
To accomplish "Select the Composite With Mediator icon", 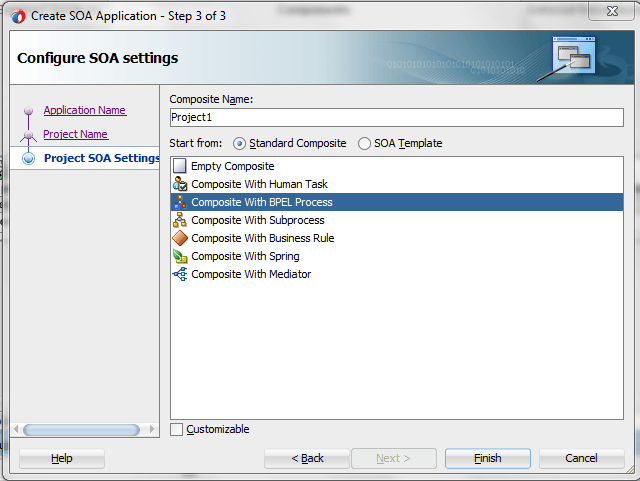I will click(x=180, y=274).
